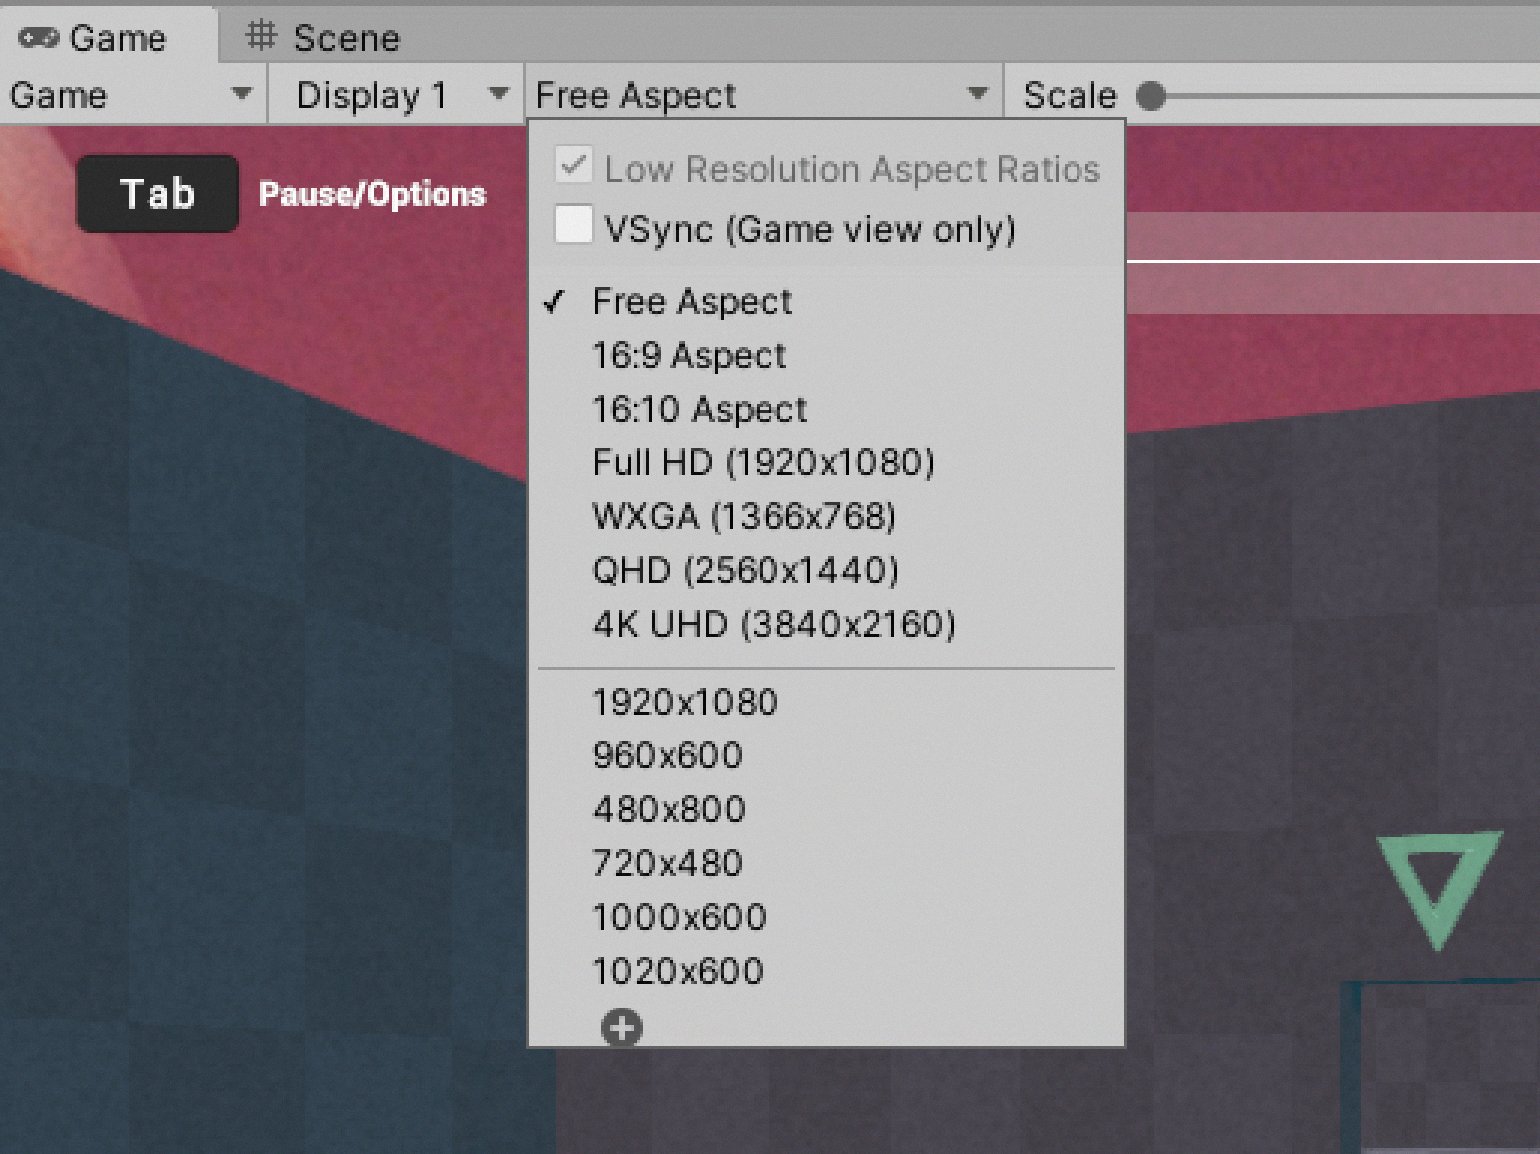The image size is (1540, 1154).
Task: Open the Game view type dropdown
Action: pos(130,95)
